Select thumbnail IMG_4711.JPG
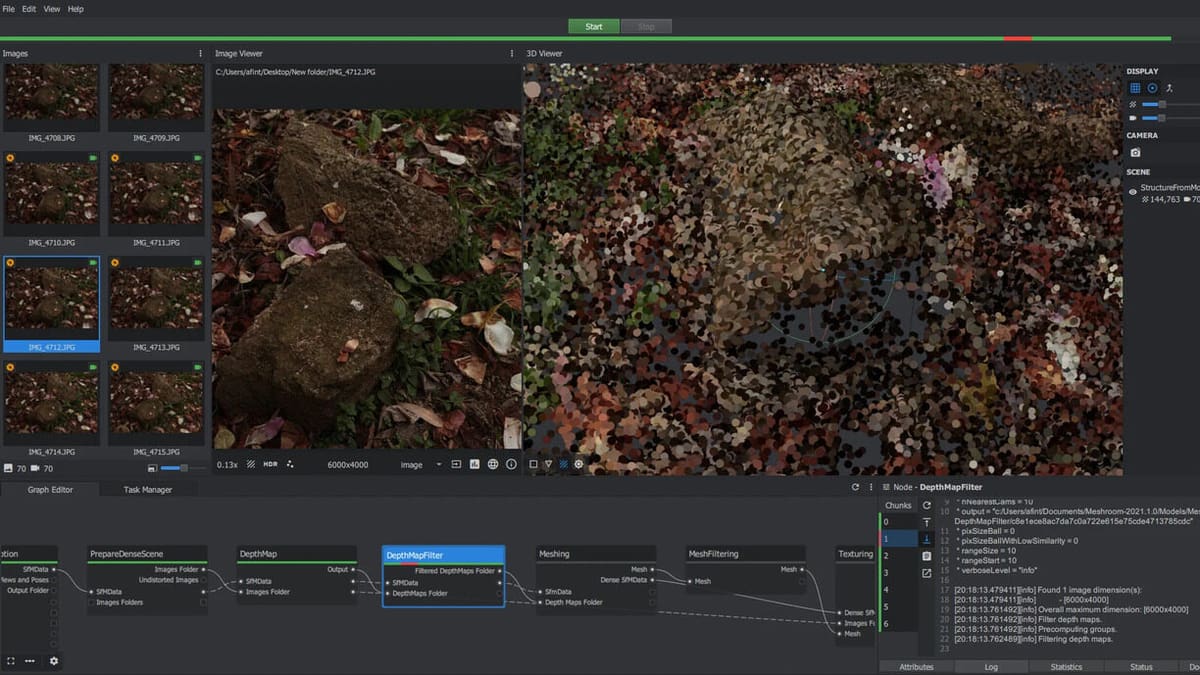Screen dimensions: 1200x675 156,199
